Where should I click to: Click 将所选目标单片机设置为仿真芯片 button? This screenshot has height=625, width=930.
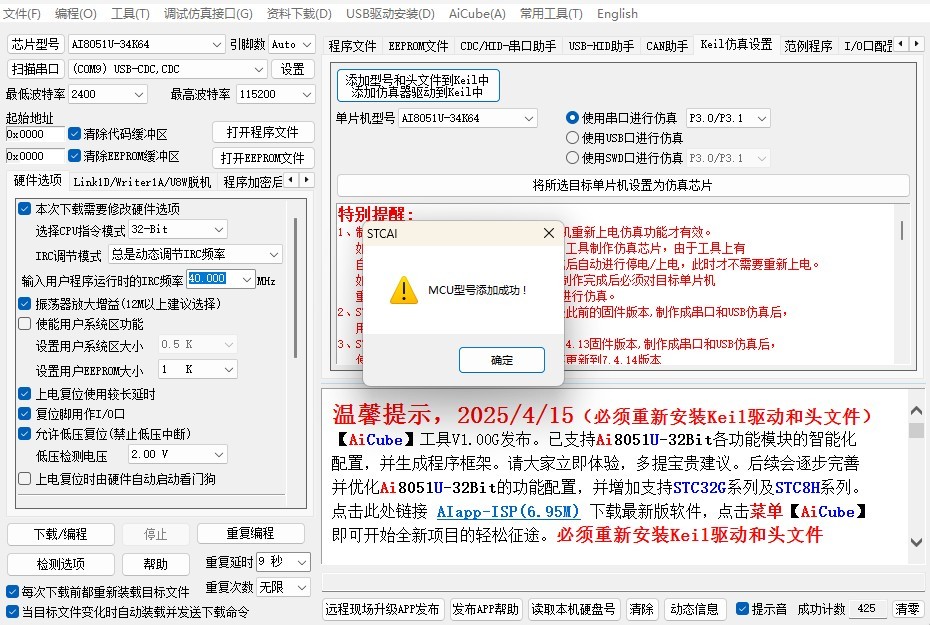point(623,186)
